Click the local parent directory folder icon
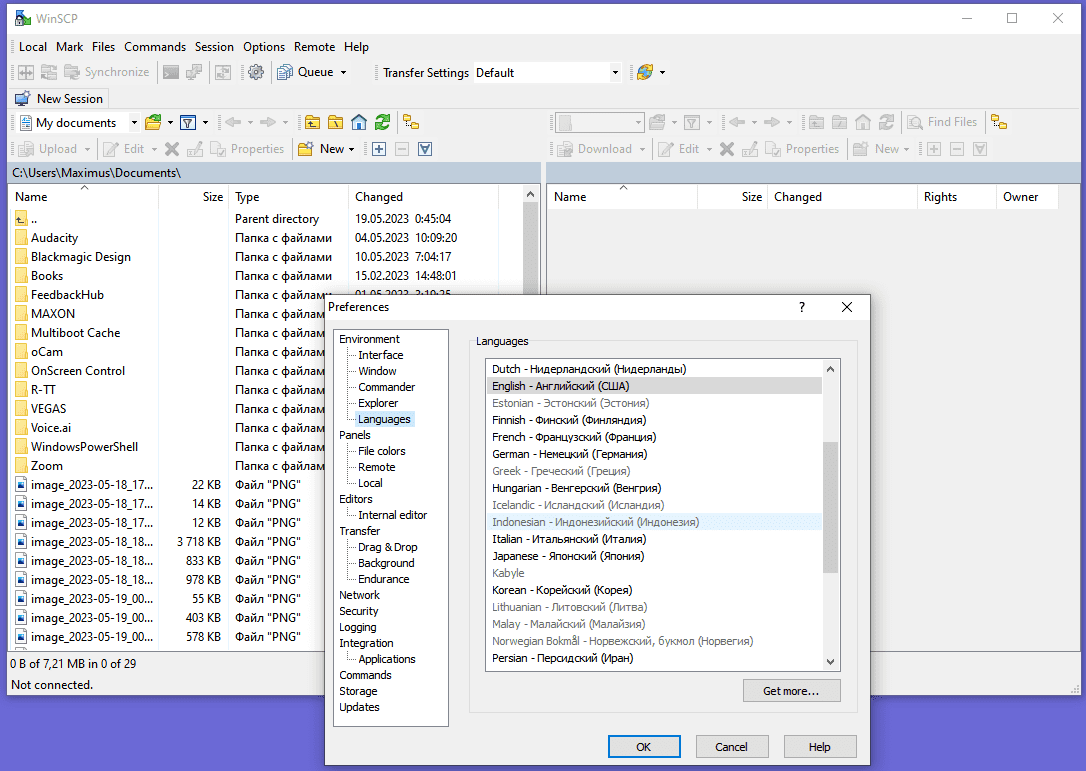The width and height of the screenshot is (1086, 771). pos(313,122)
